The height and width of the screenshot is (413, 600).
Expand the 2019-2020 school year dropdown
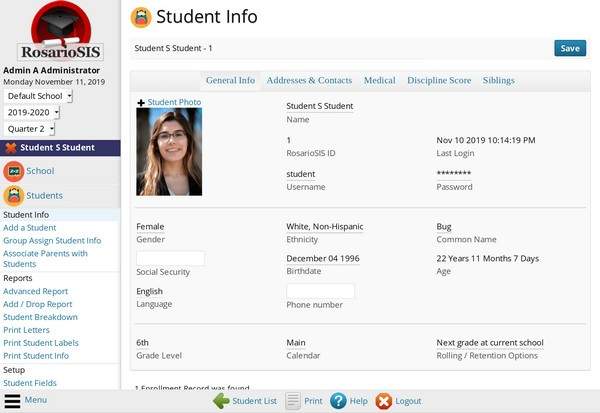click(x=33, y=112)
